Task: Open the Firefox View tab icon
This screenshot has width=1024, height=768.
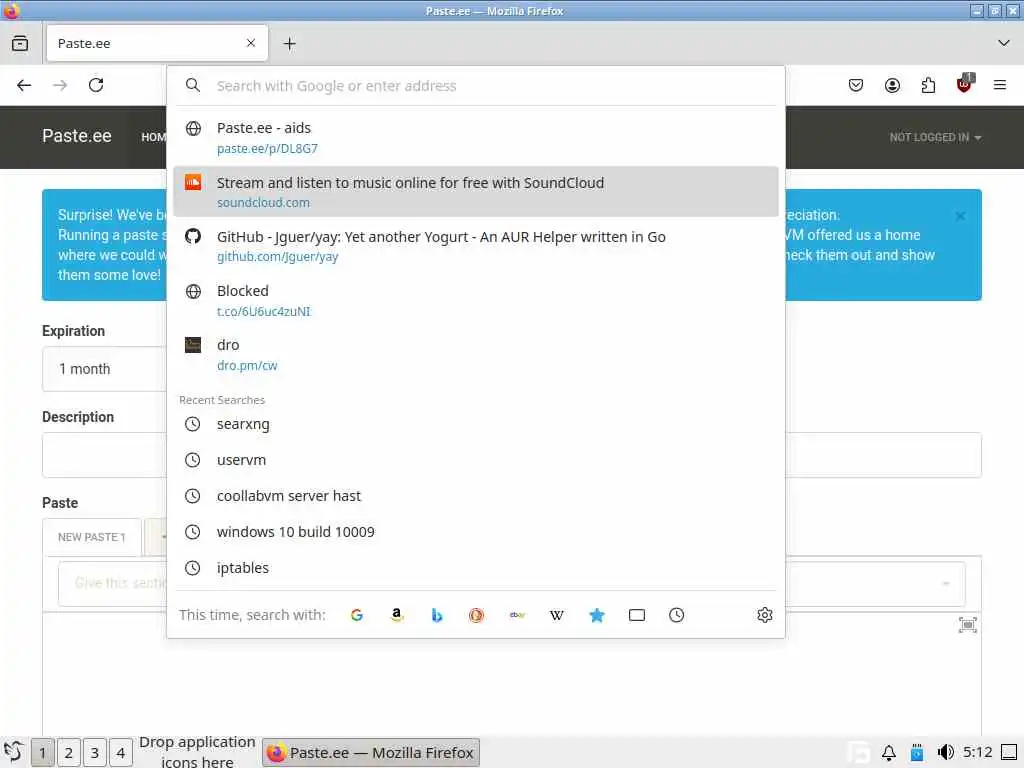Action: pos(20,44)
